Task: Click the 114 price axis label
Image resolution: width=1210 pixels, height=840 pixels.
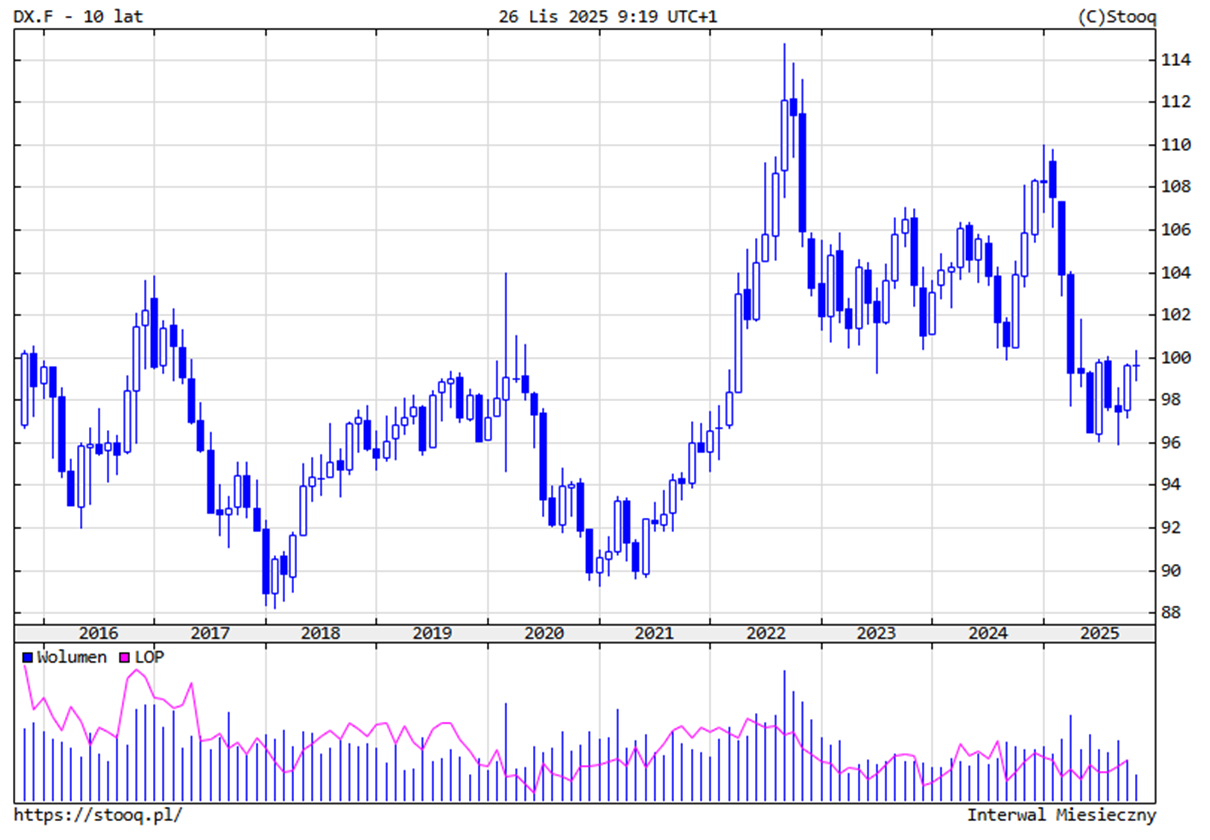Action: [1174, 60]
